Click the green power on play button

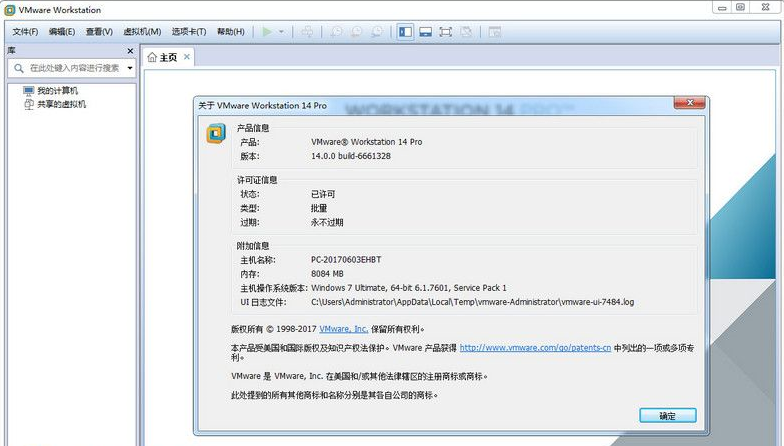pyautogui.click(x=267, y=32)
